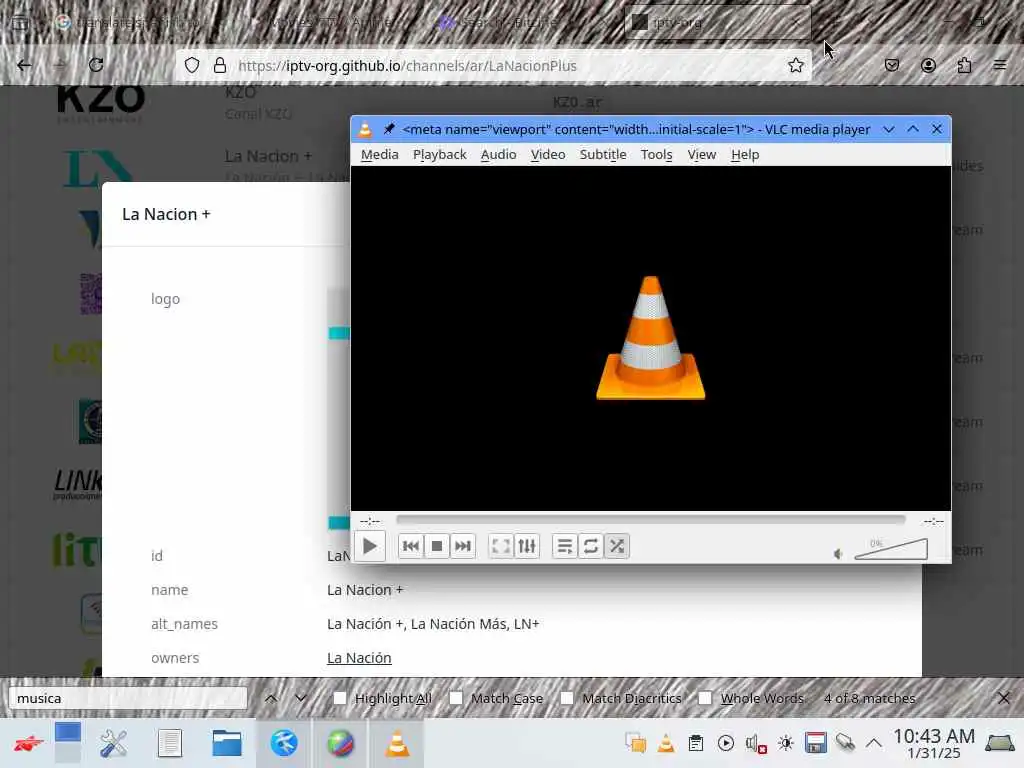The image size is (1024, 768).
Task: Switch to VLC in the taskbar
Action: (396, 743)
